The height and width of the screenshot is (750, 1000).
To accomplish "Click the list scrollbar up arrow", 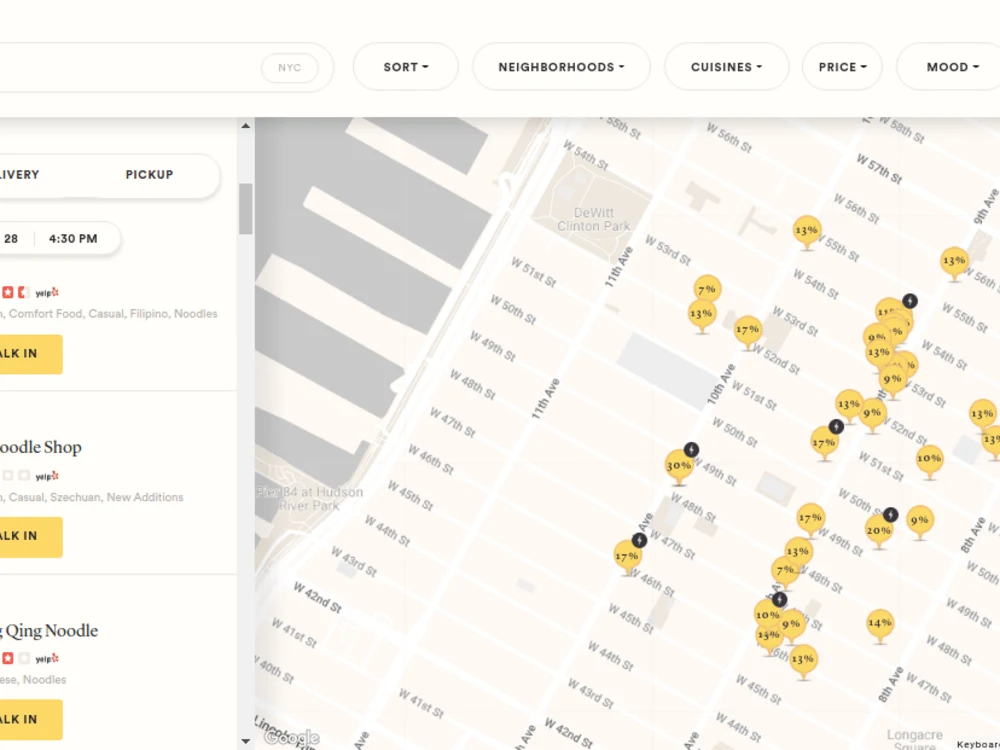I will click(246, 126).
